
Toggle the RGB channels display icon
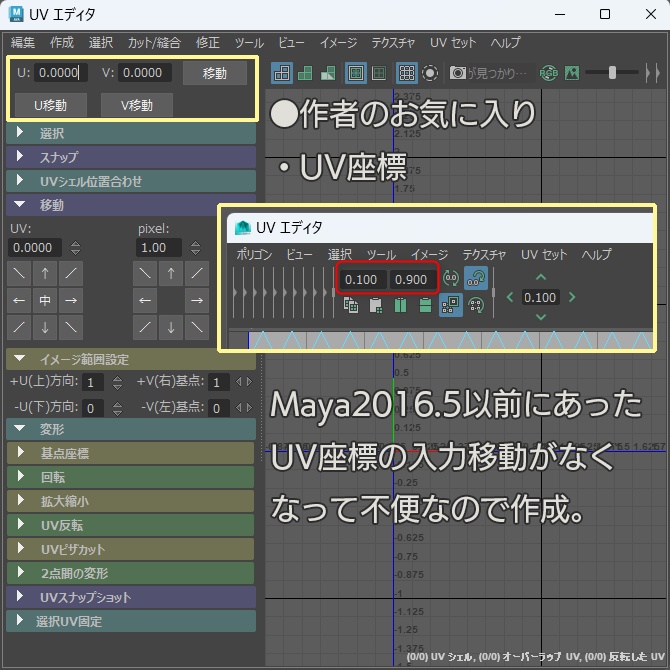point(549,73)
